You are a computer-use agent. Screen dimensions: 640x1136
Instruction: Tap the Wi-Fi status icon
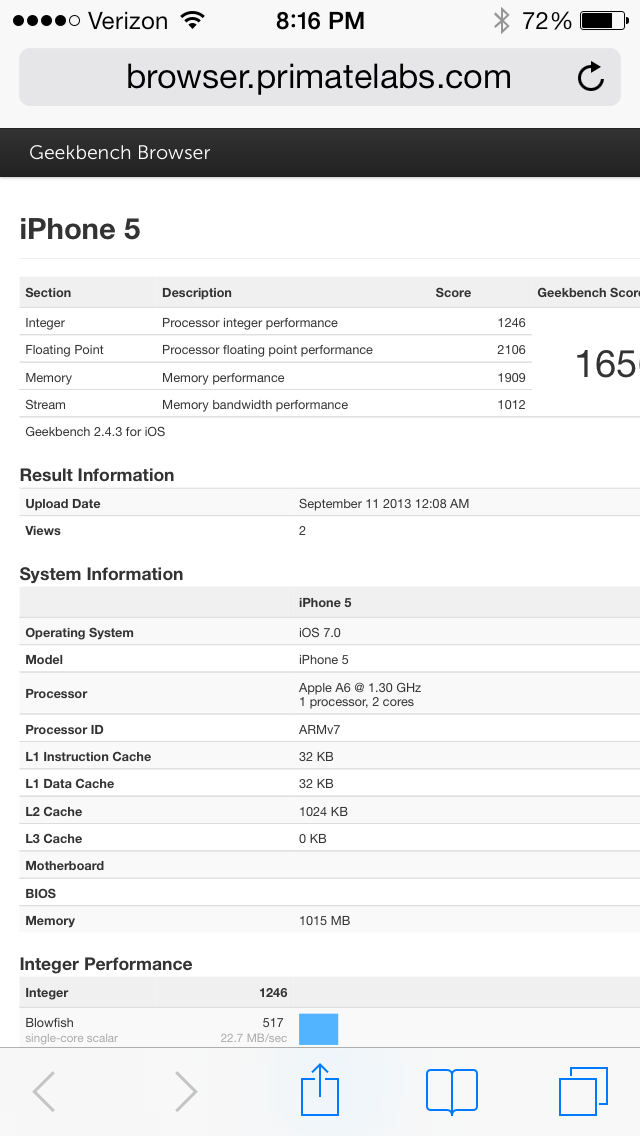tap(193, 20)
